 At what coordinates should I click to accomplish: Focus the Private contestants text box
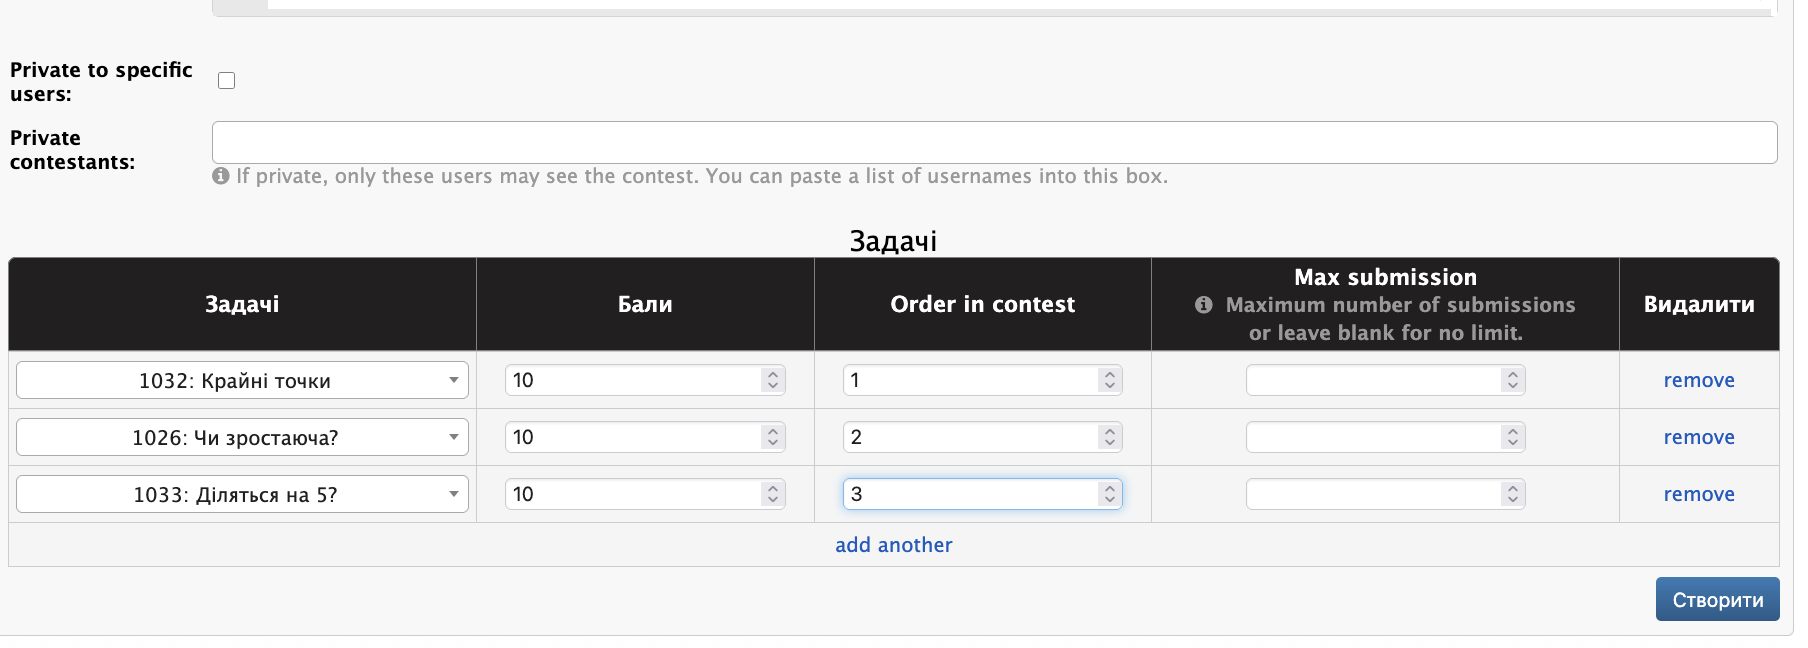click(994, 143)
